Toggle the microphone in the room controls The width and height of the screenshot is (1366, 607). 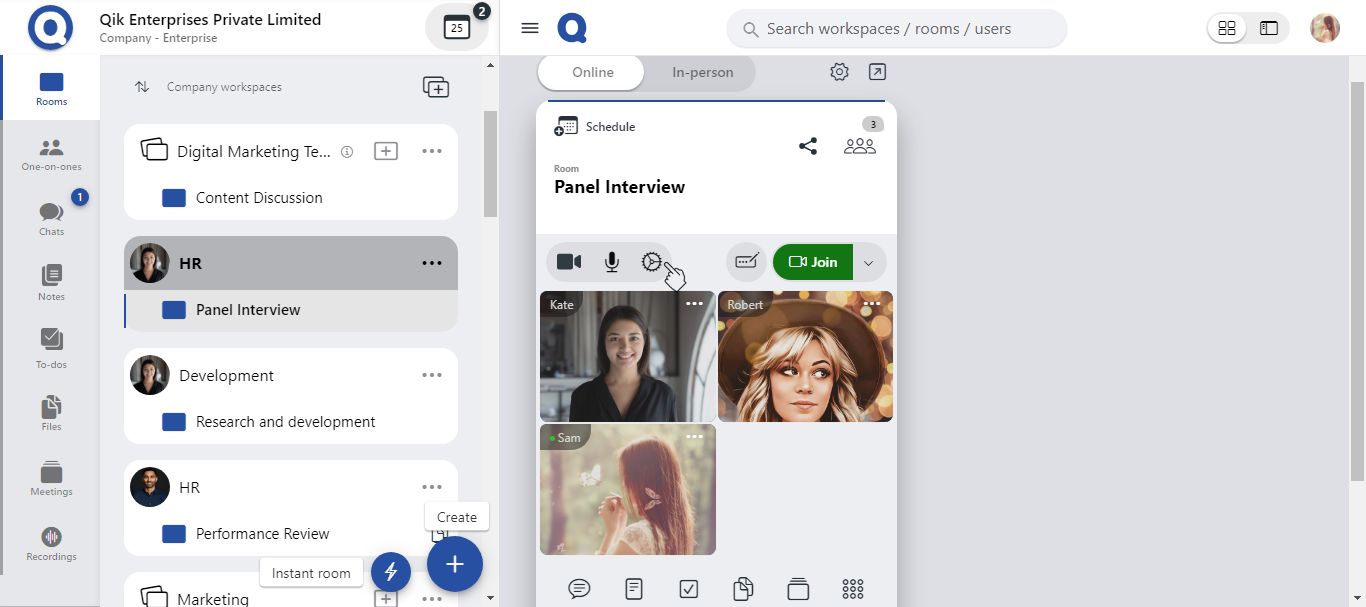pos(612,262)
